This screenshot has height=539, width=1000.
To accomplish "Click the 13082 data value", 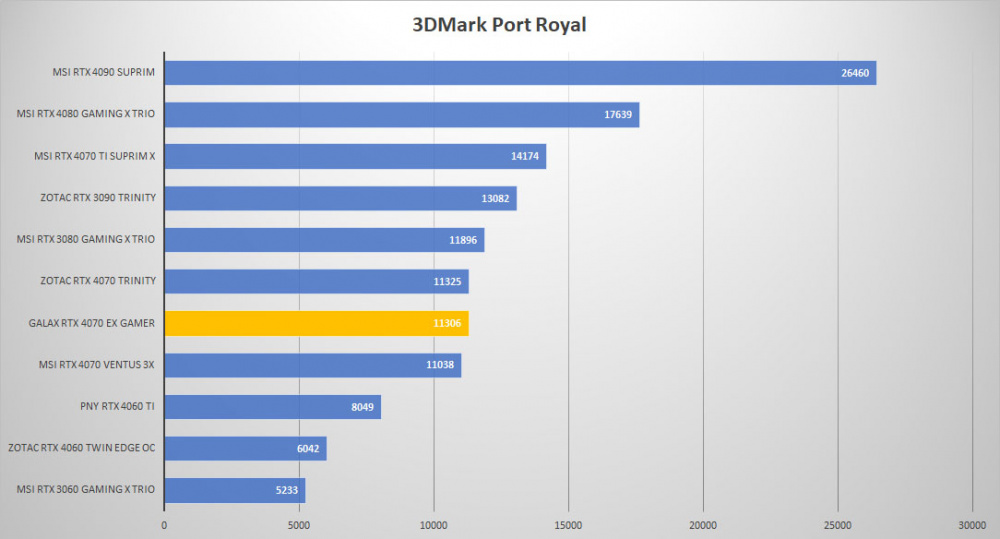I will click(496, 198).
